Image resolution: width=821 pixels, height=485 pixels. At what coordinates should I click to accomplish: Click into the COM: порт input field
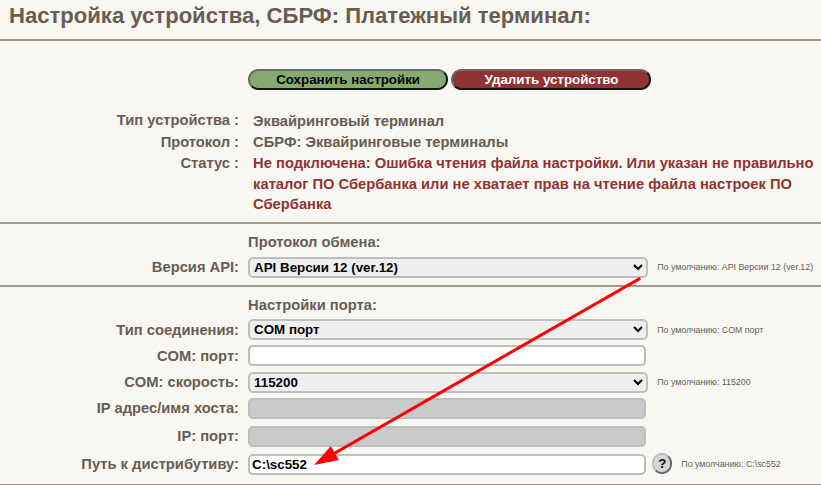(447, 356)
